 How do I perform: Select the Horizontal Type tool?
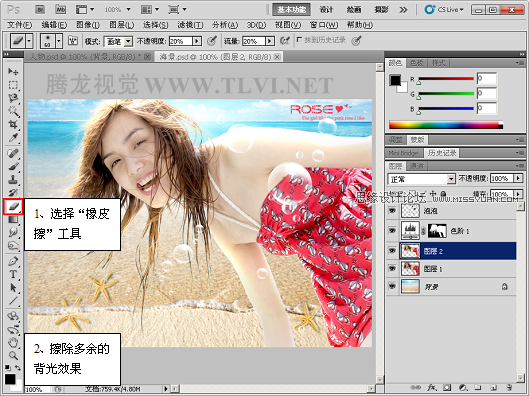[13, 274]
